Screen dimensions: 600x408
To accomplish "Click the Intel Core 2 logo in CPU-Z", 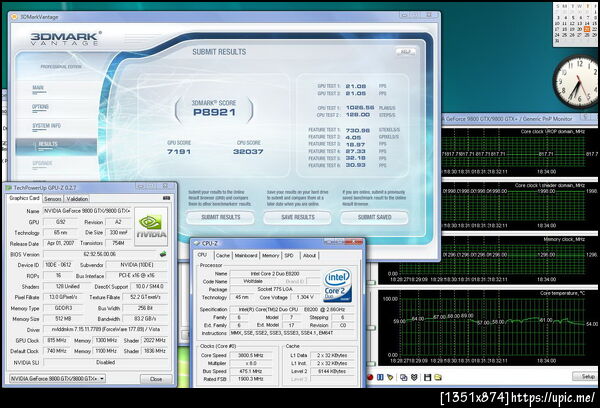I will point(338,286).
